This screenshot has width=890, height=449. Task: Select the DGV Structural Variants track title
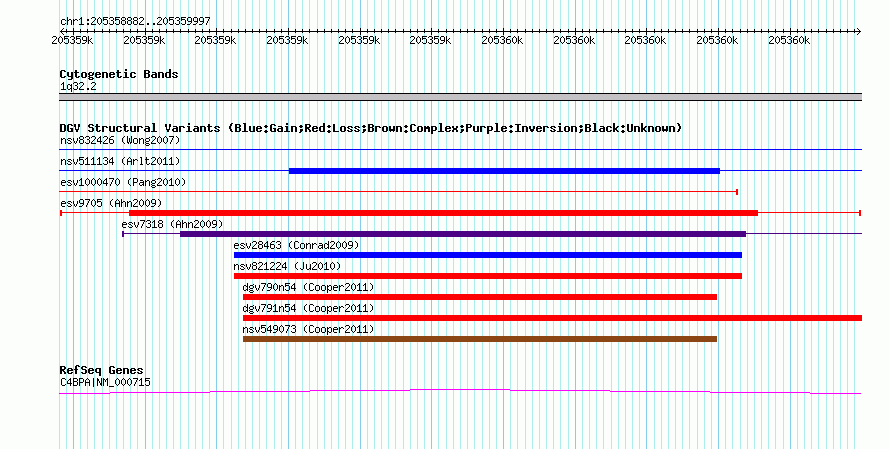coord(371,128)
